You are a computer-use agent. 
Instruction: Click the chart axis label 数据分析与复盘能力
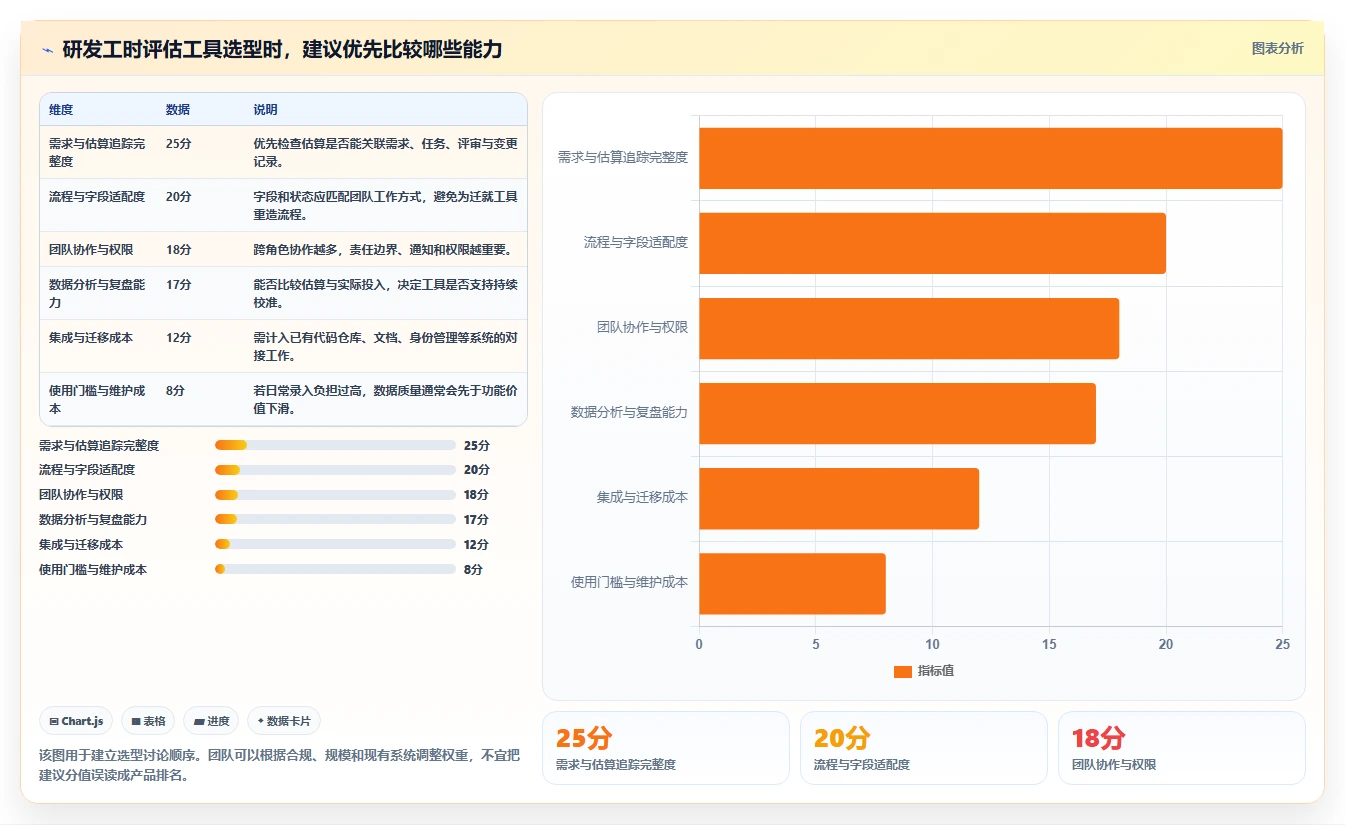click(629, 412)
